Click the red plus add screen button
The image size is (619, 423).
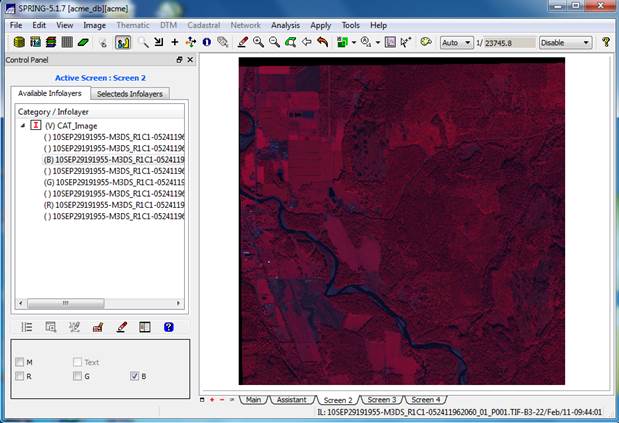[212, 400]
